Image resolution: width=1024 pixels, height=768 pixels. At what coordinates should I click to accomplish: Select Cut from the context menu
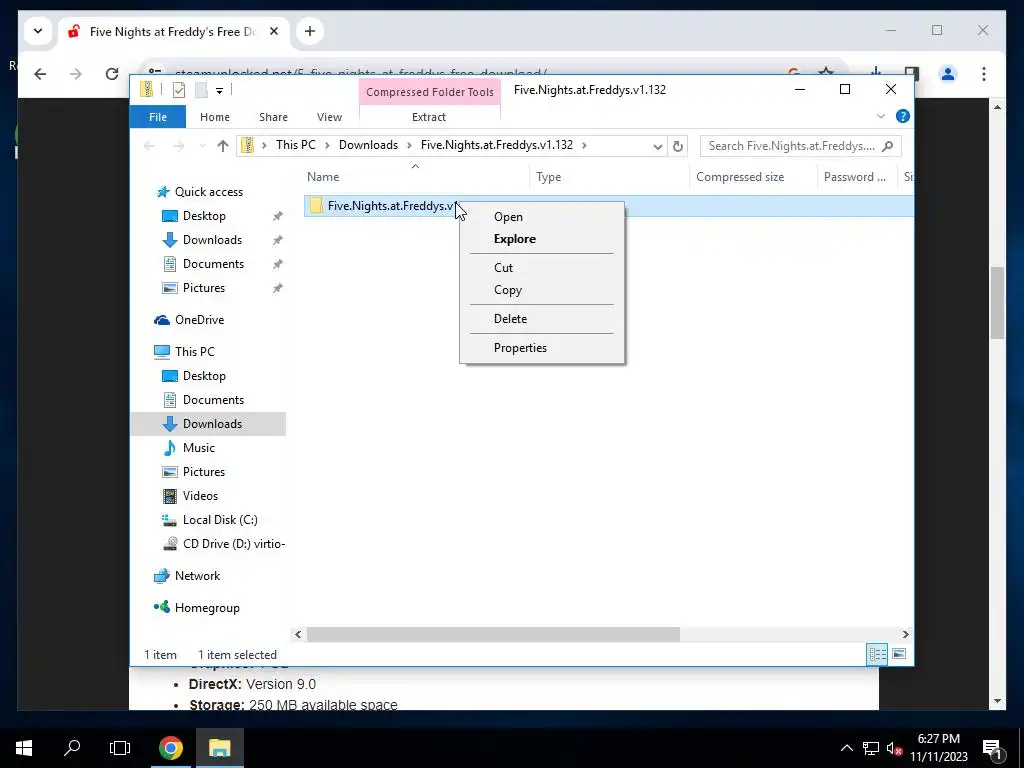pyautogui.click(x=504, y=268)
